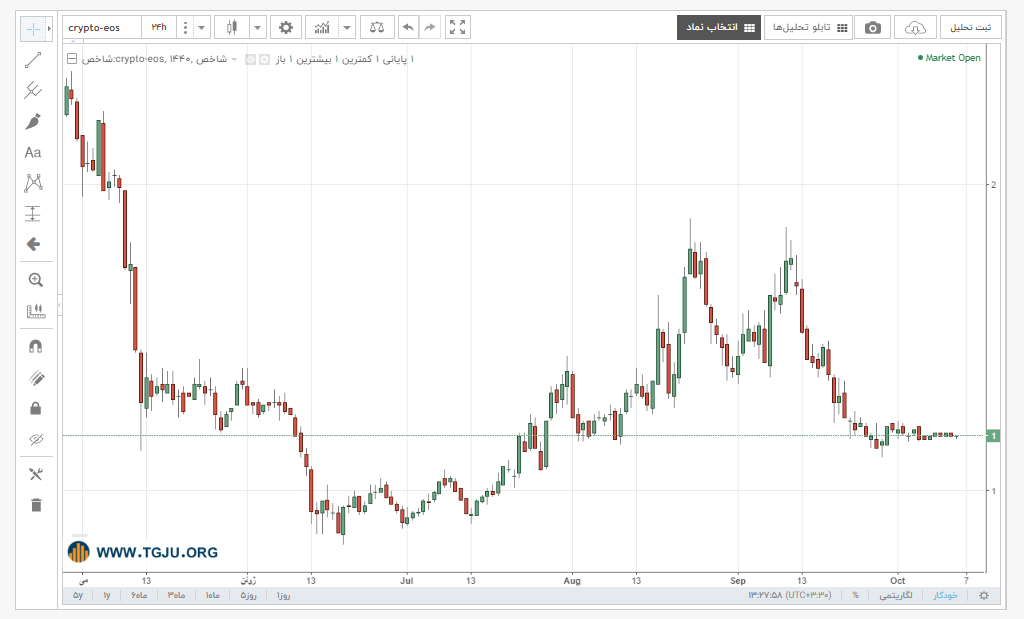Expand the chart style dropdown arrow
Screen dimensions: 1024x619
pyautogui.click(x=257, y=27)
